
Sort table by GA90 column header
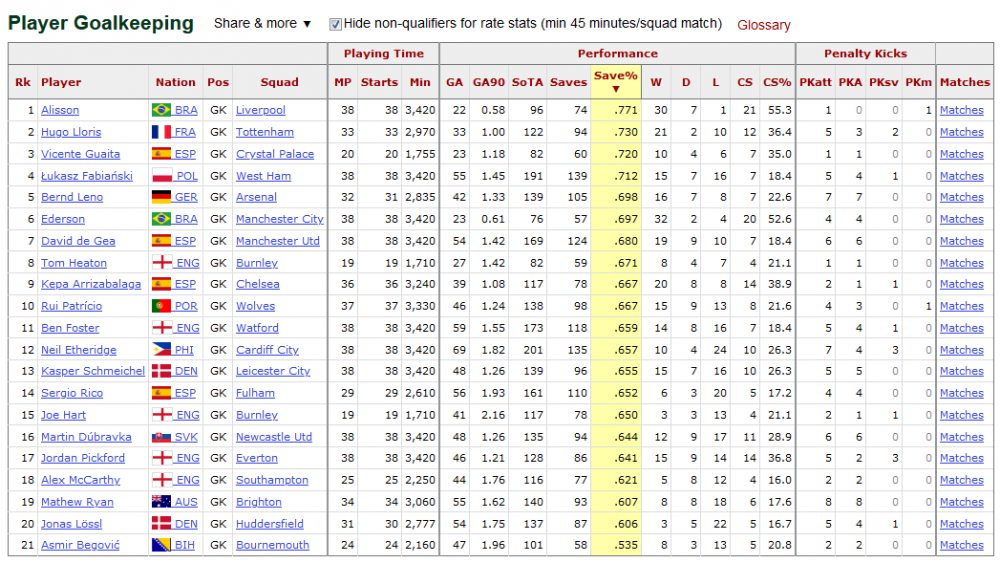(x=489, y=82)
